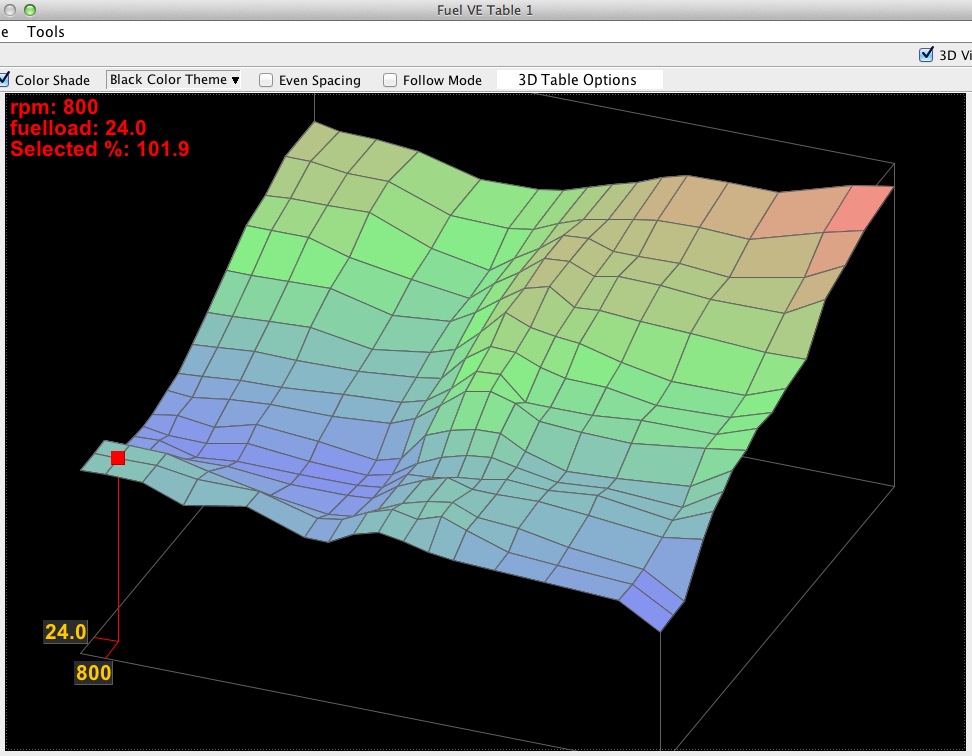This screenshot has height=756, width=972.
Task: Expand the Black Color Theme dropdown
Action: (x=174, y=79)
